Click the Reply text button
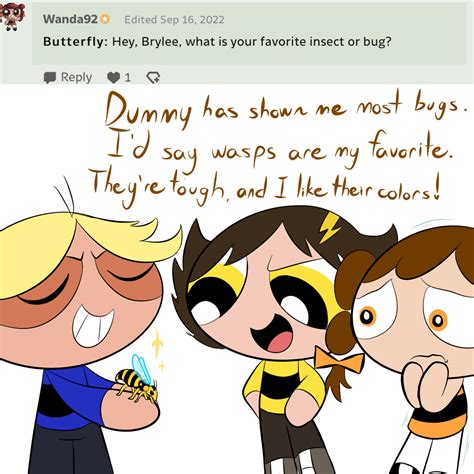Screen dimensions: 474x474 click(x=76, y=77)
